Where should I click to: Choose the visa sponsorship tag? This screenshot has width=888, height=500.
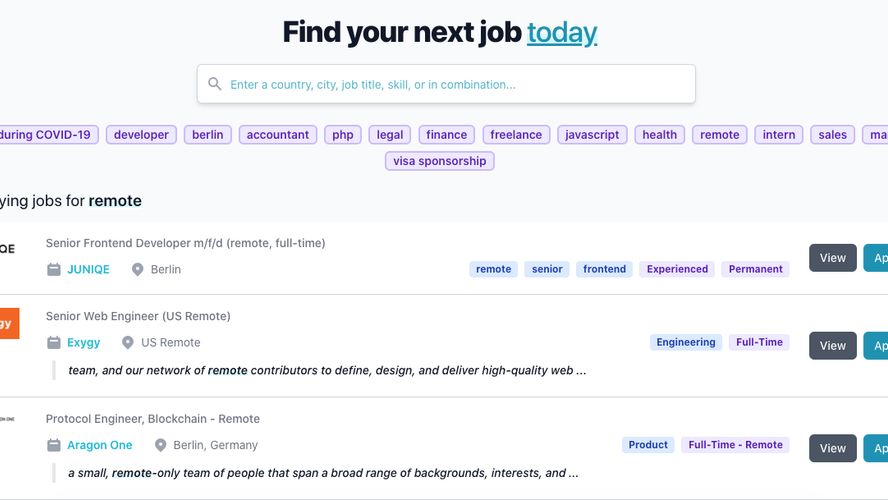(x=439, y=161)
